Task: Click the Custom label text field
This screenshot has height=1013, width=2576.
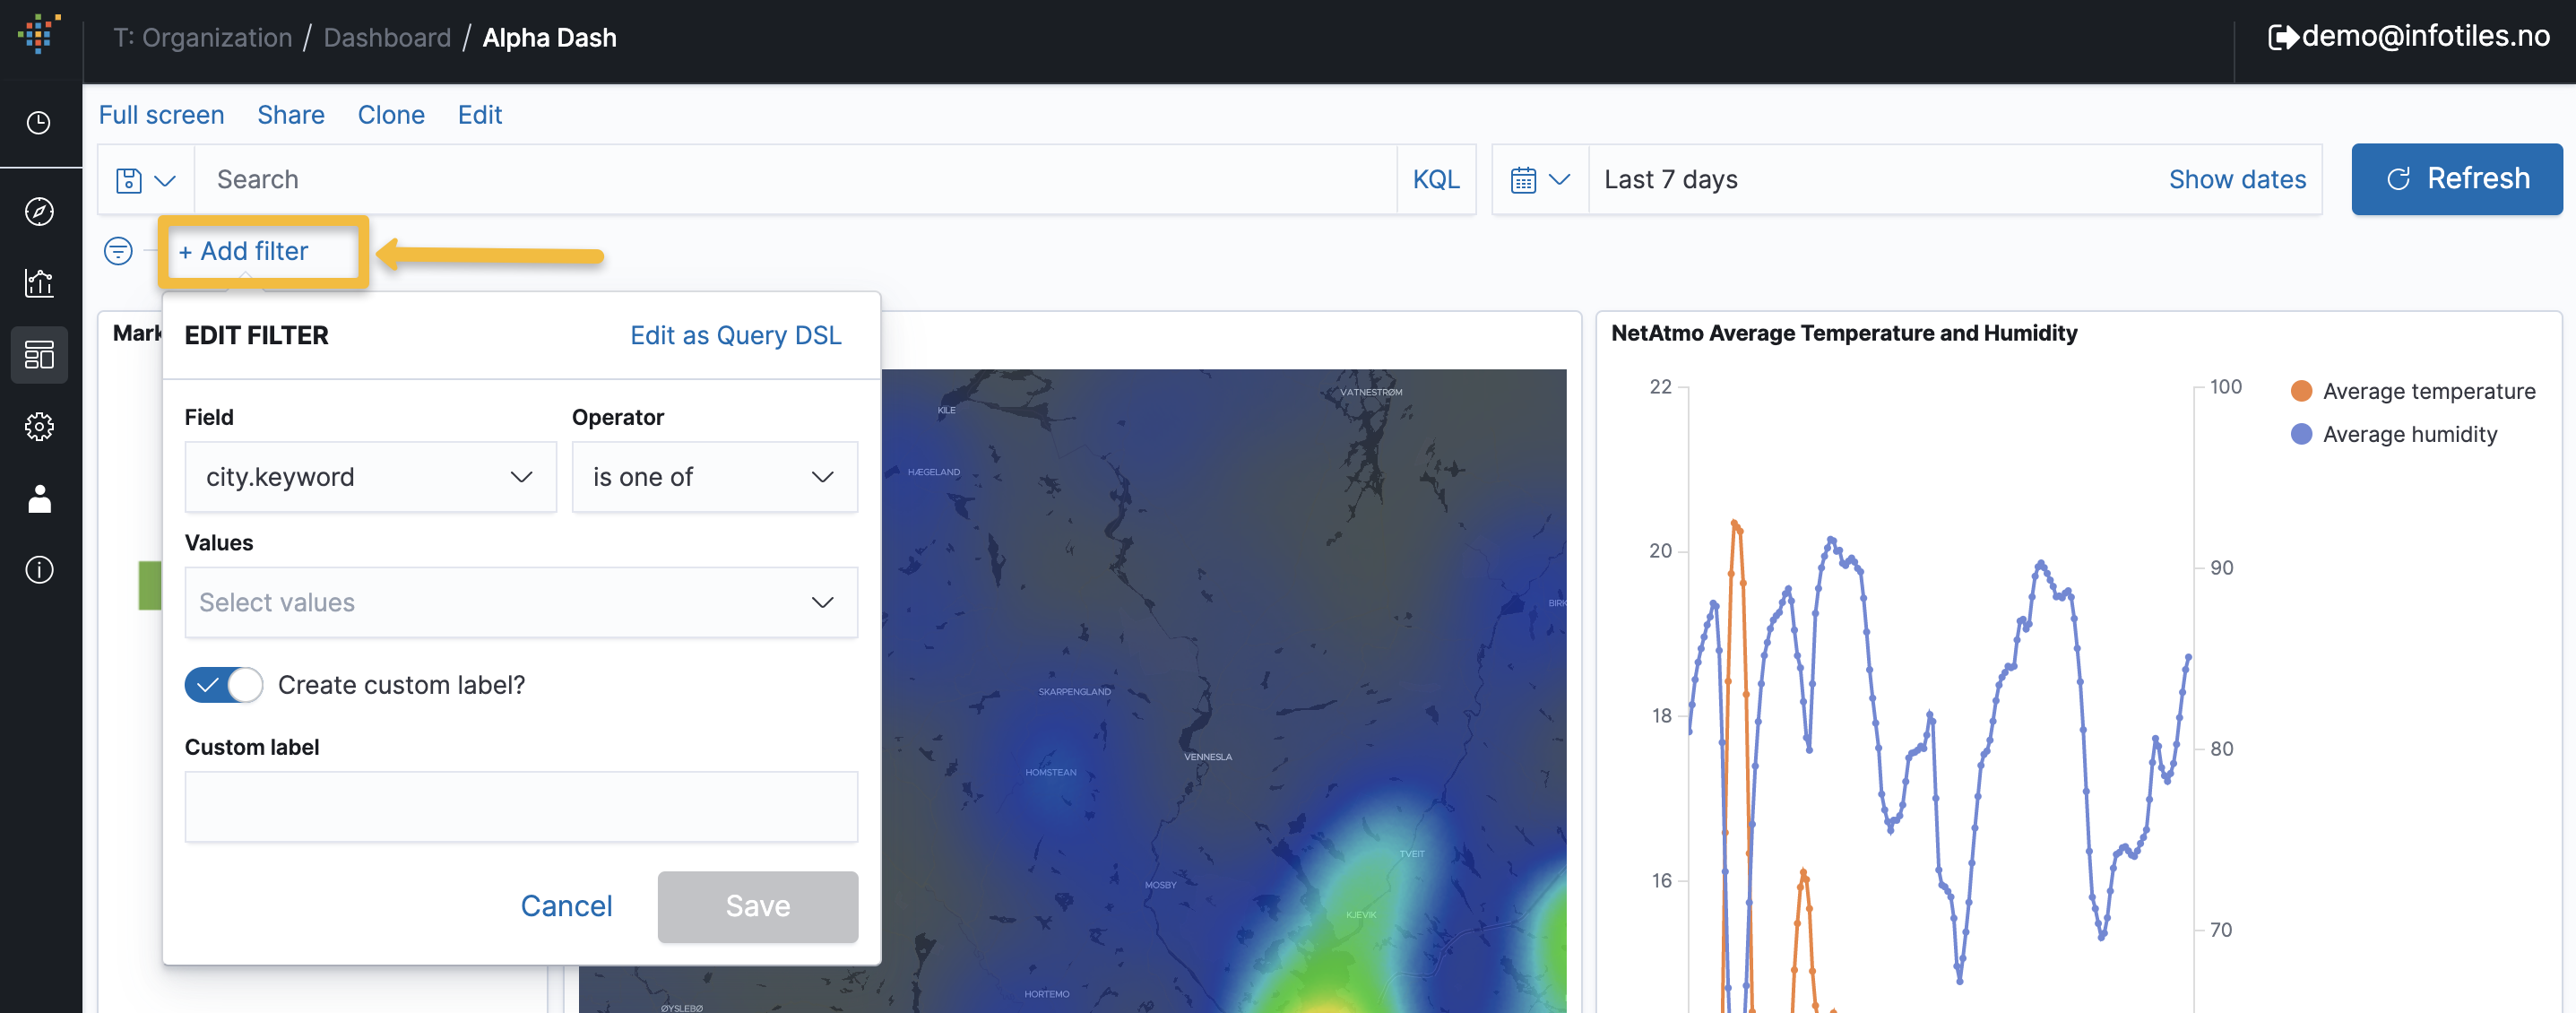Action: tap(521, 806)
